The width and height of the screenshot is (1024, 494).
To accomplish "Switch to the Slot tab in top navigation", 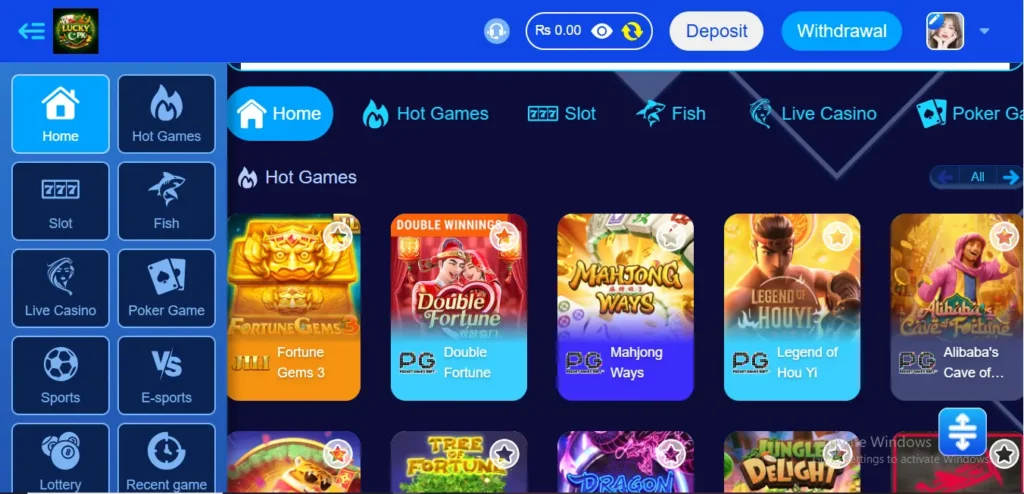I will coord(562,114).
